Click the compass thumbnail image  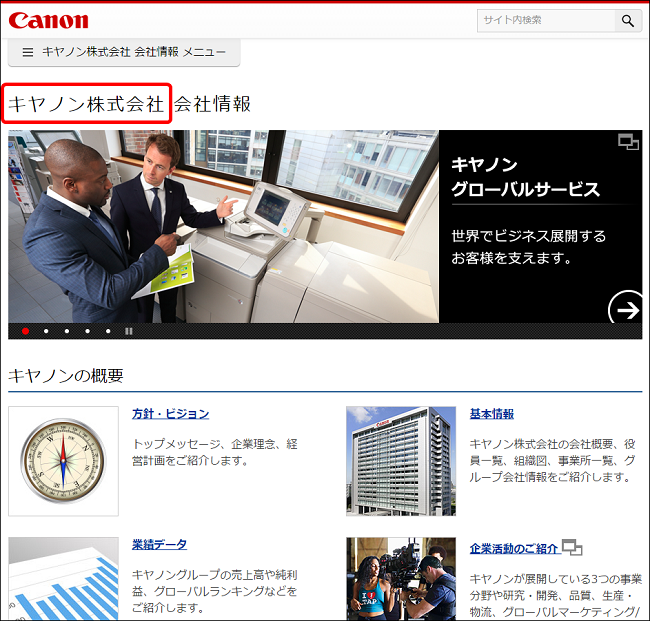coord(63,461)
